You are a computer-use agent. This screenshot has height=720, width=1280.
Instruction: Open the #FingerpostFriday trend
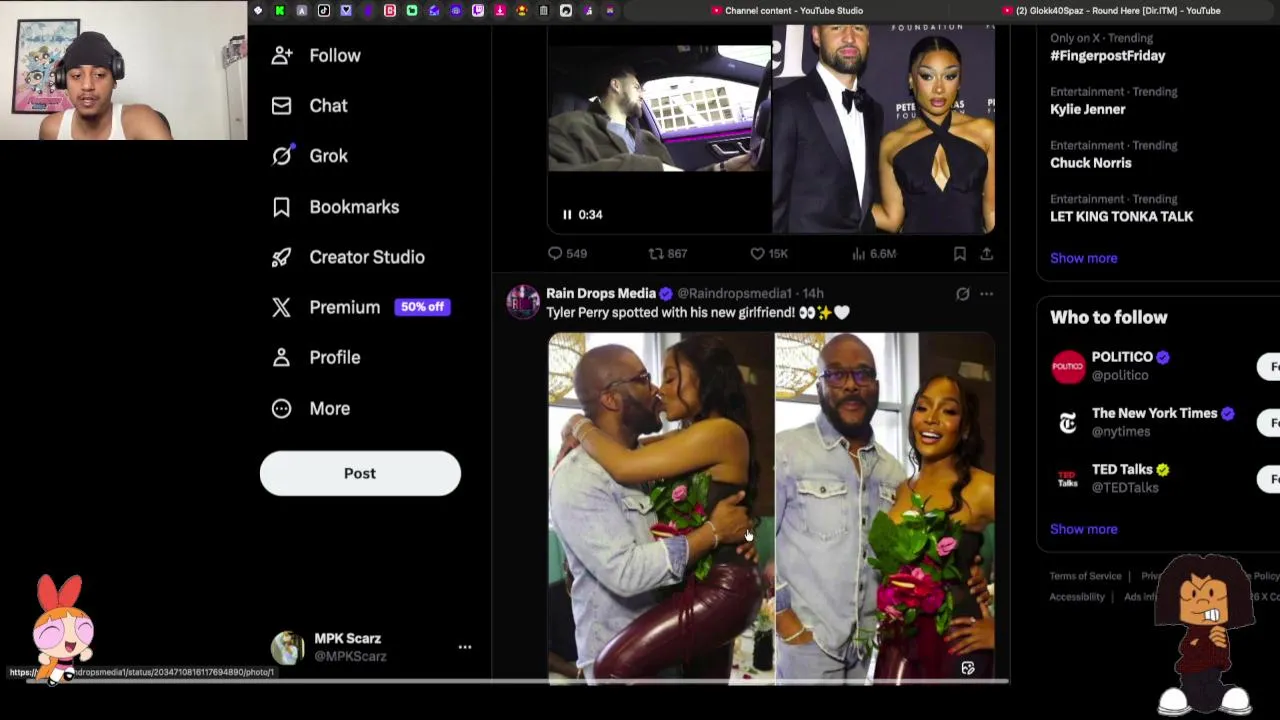(1107, 56)
